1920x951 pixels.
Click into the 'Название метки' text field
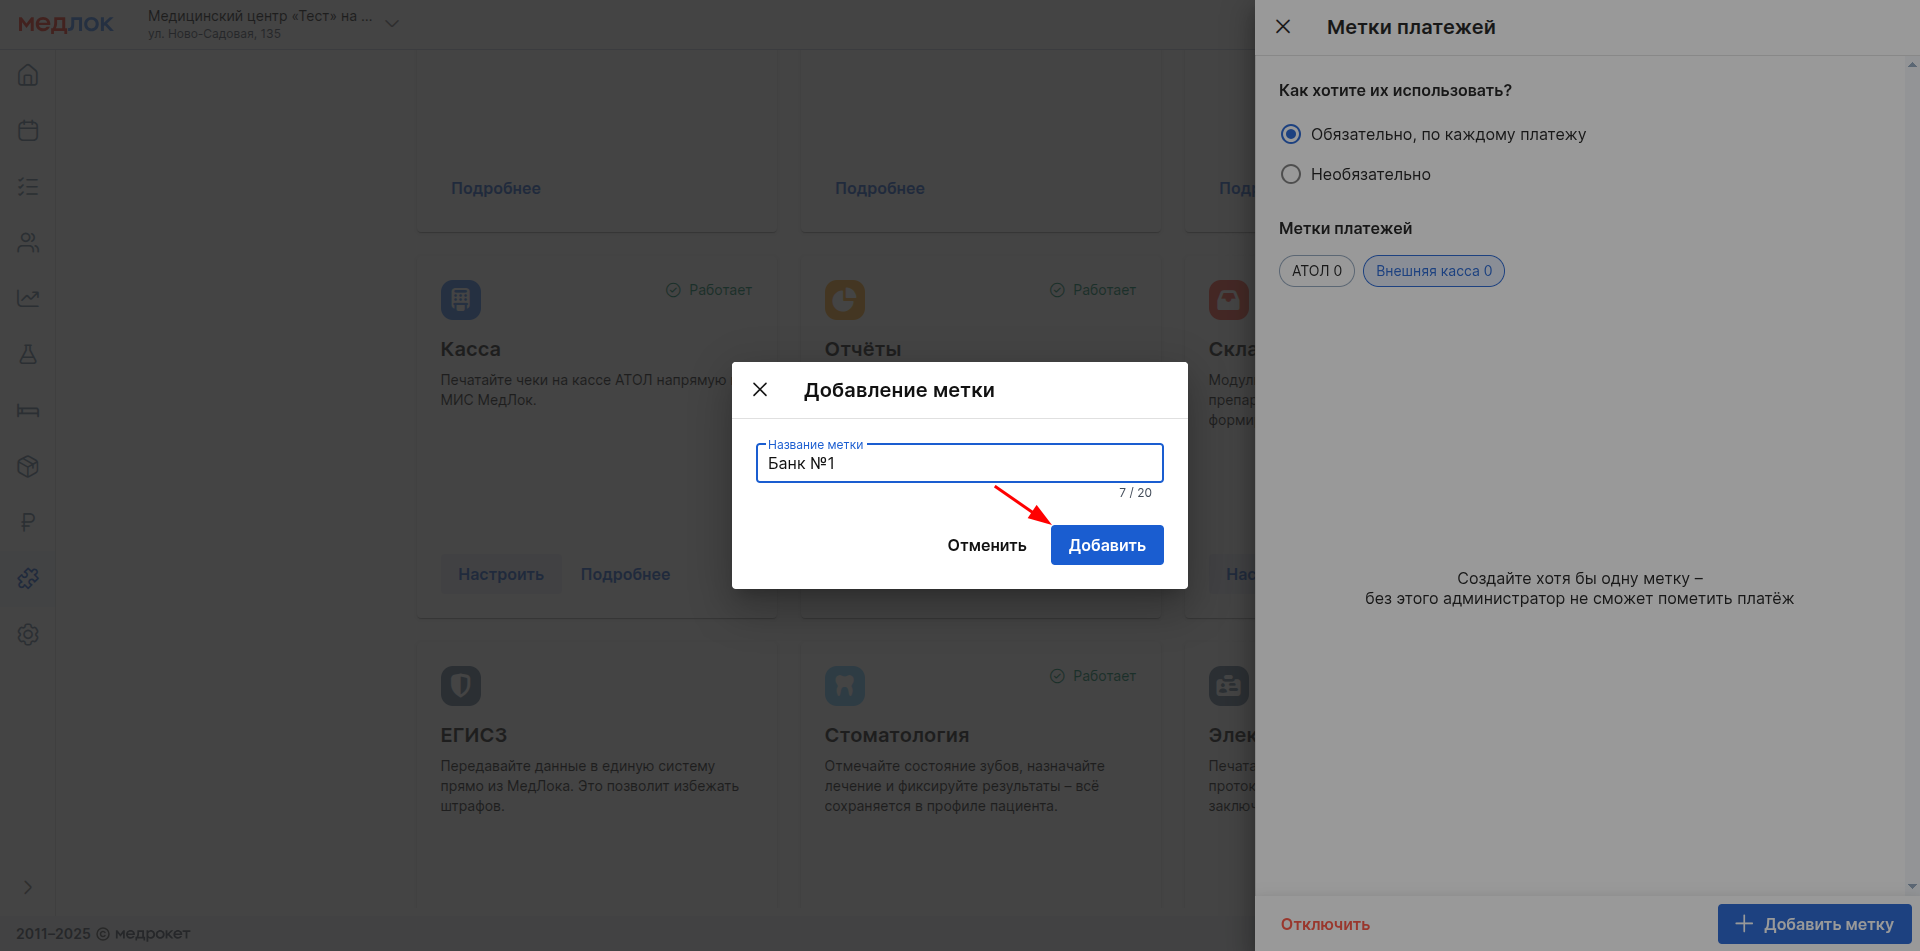point(959,464)
